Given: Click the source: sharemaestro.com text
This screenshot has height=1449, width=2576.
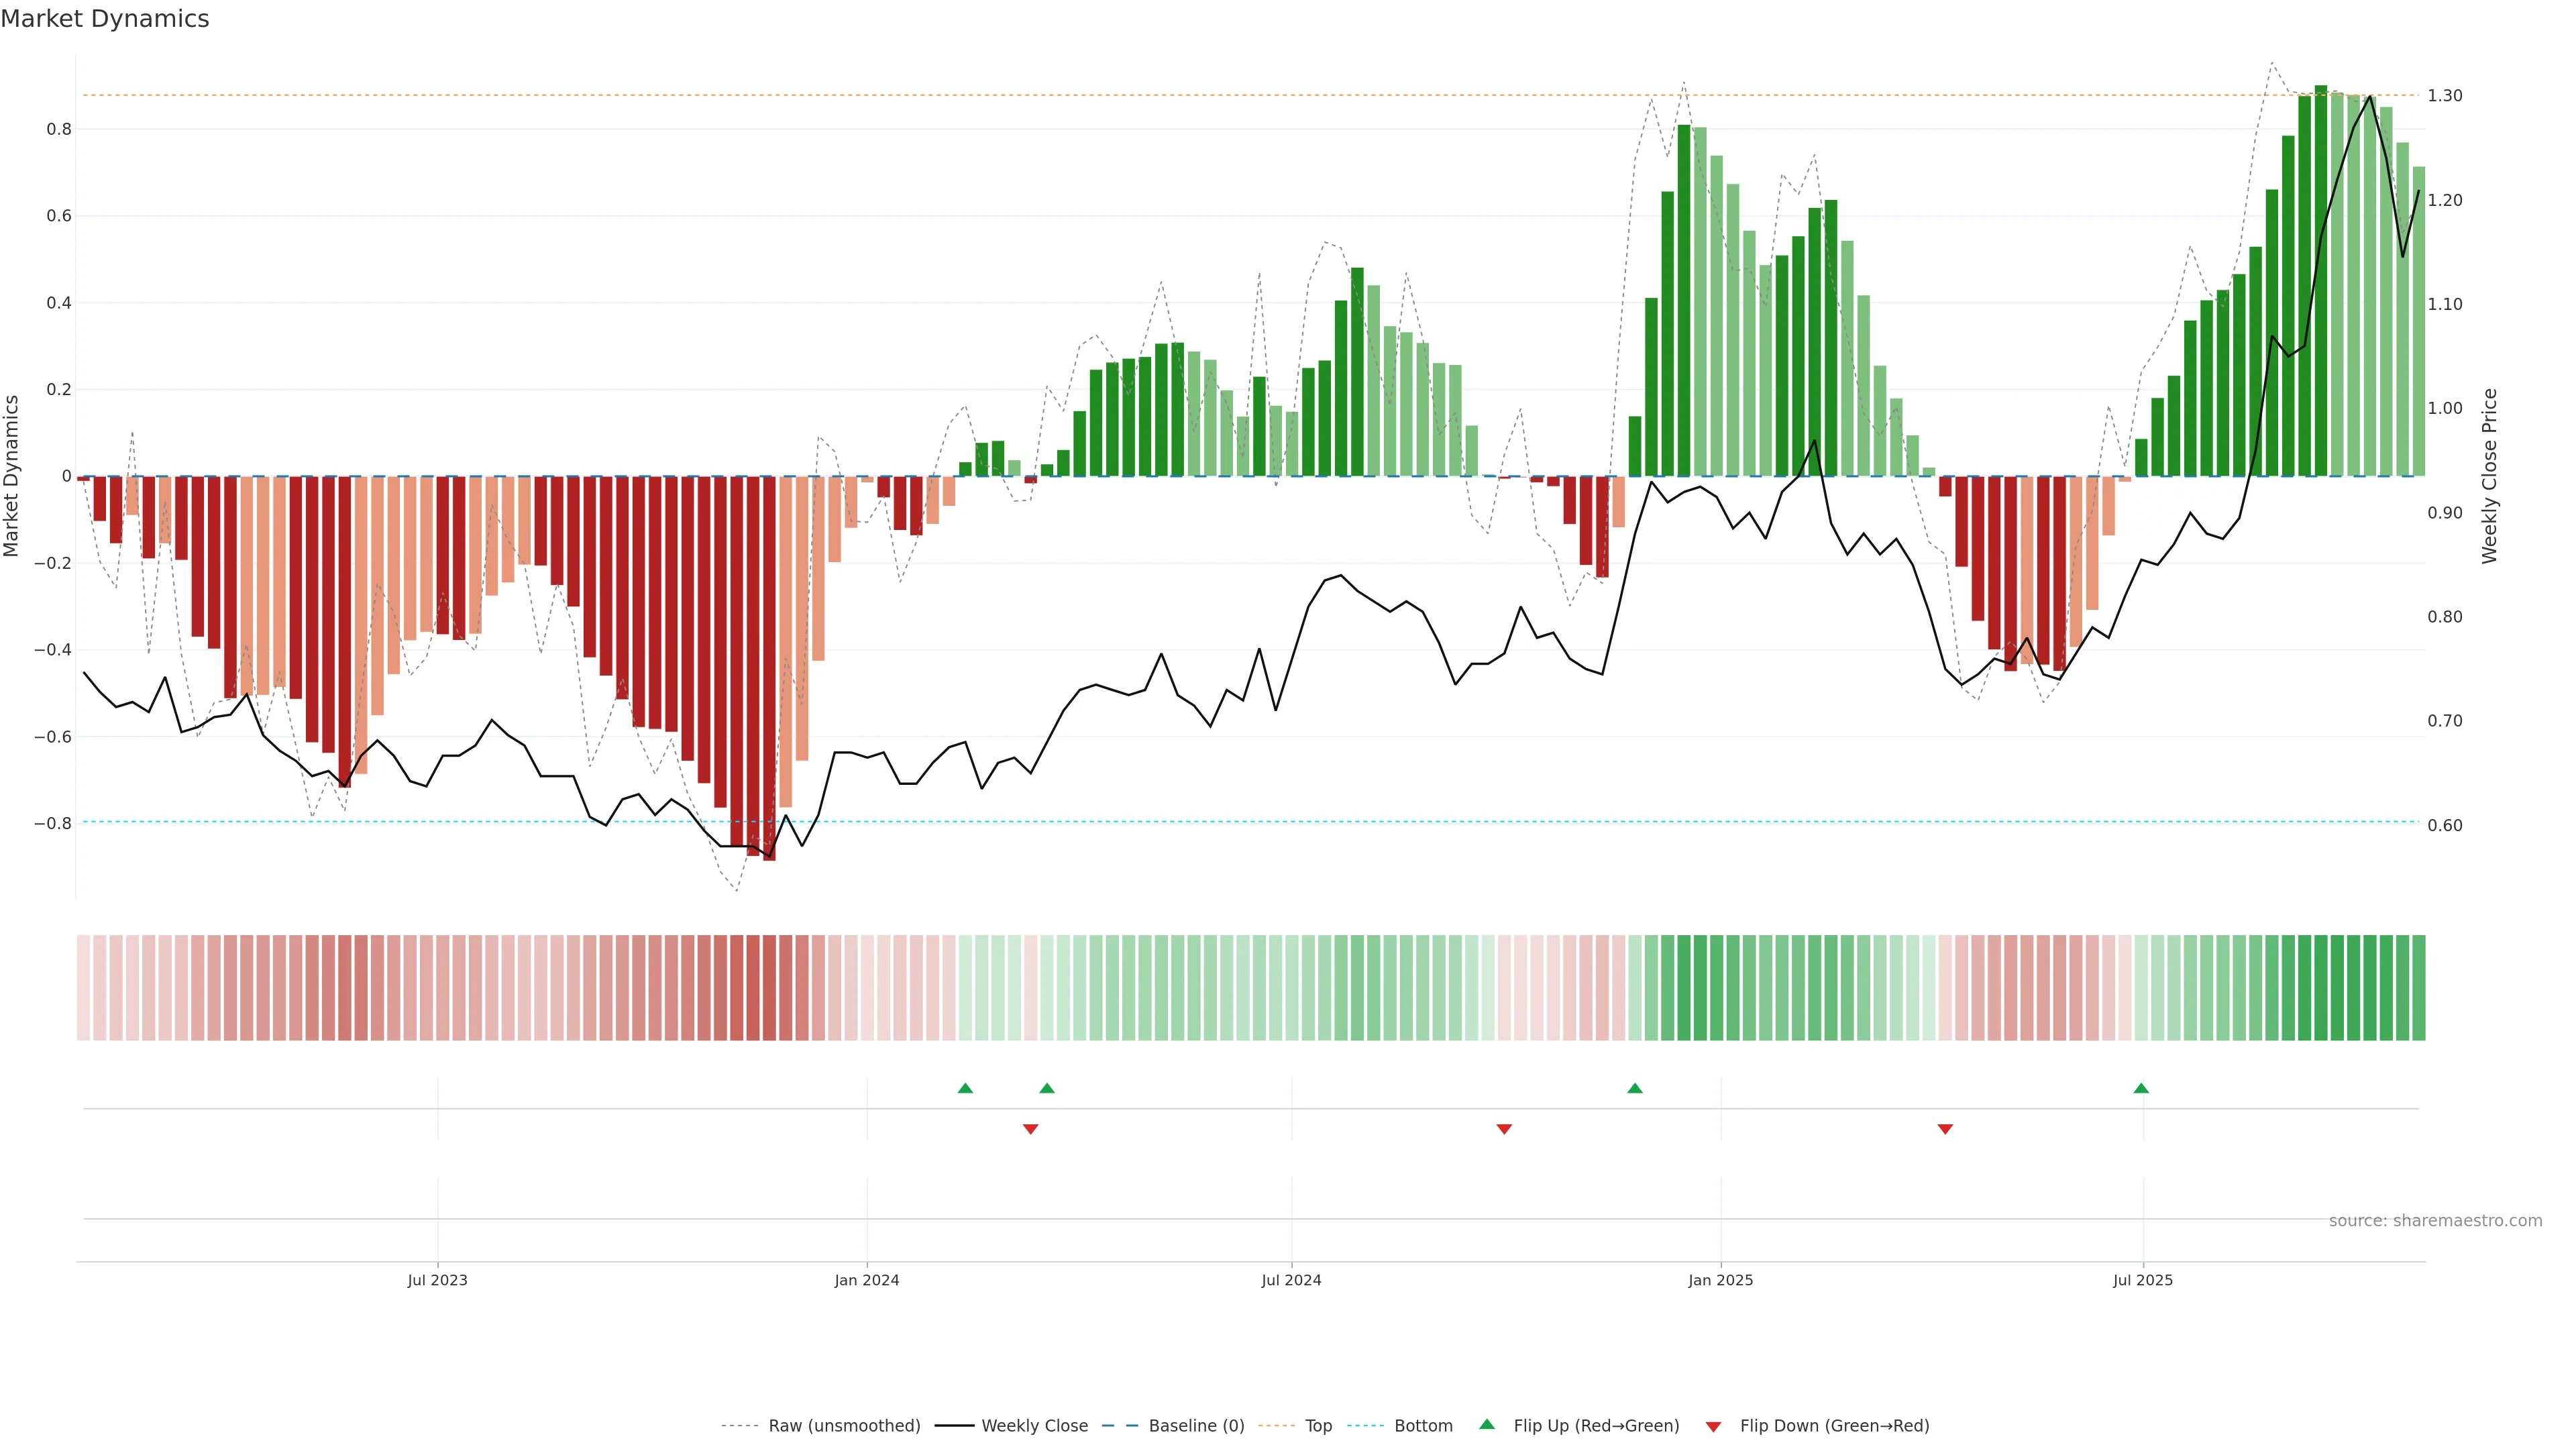Looking at the screenshot, I should click(x=2435, y=1221).
